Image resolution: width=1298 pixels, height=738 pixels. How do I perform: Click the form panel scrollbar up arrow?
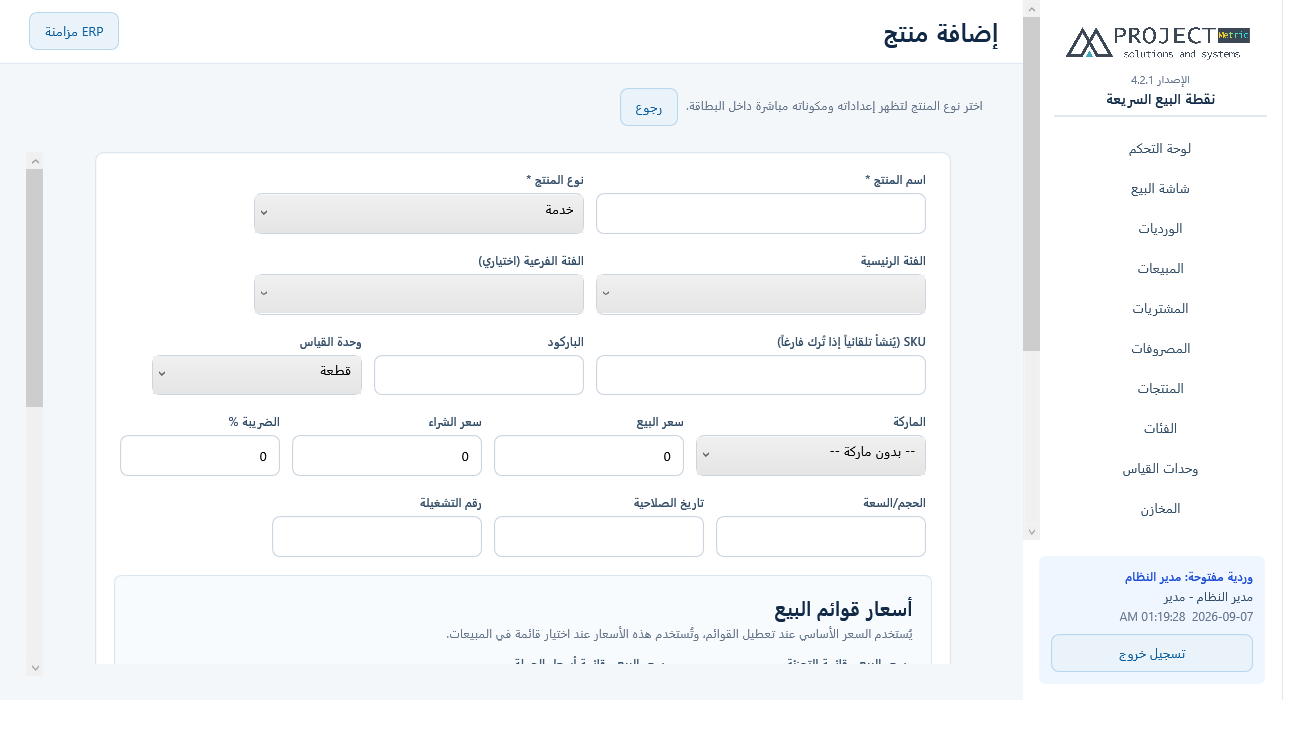tap(35, 160)
